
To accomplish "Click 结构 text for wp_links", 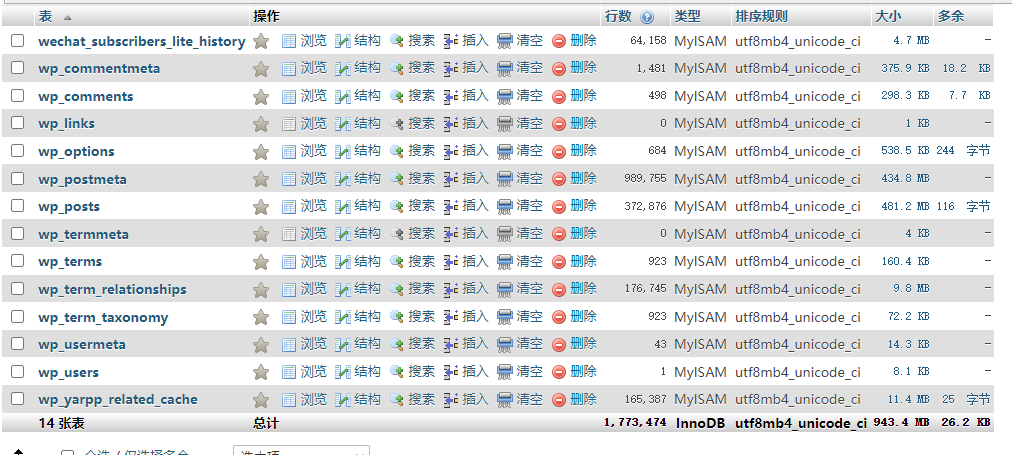I will [367, 123].
